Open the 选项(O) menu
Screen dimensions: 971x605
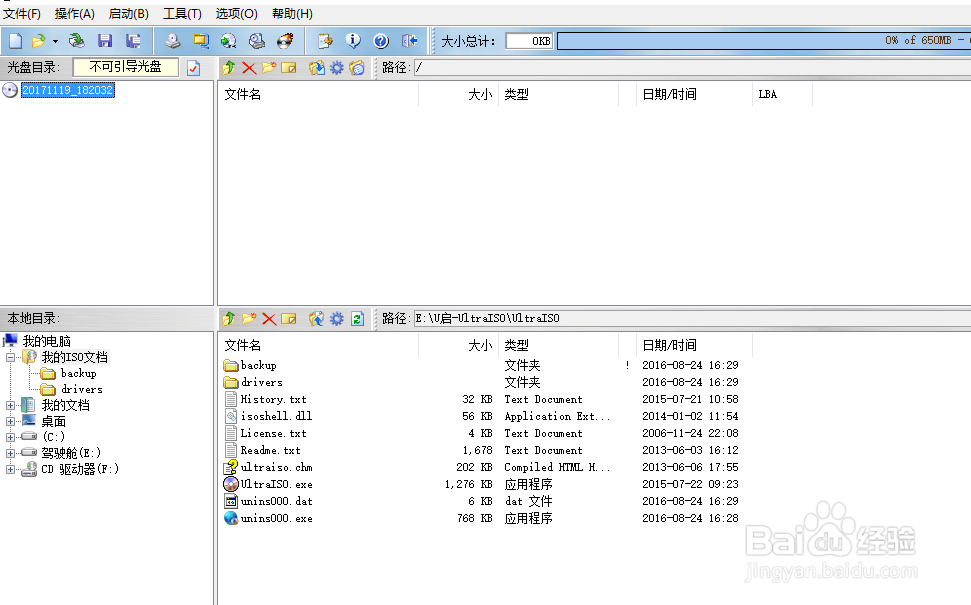(237, 14)
